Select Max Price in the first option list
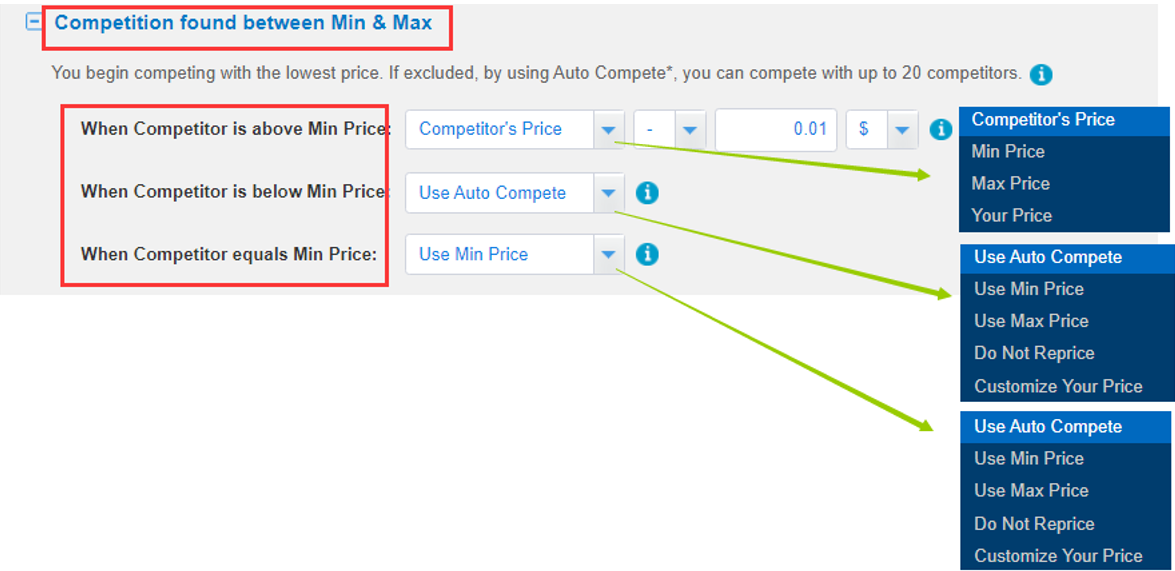Viewport: 1175px width, 571px height. pos(1010,184)
